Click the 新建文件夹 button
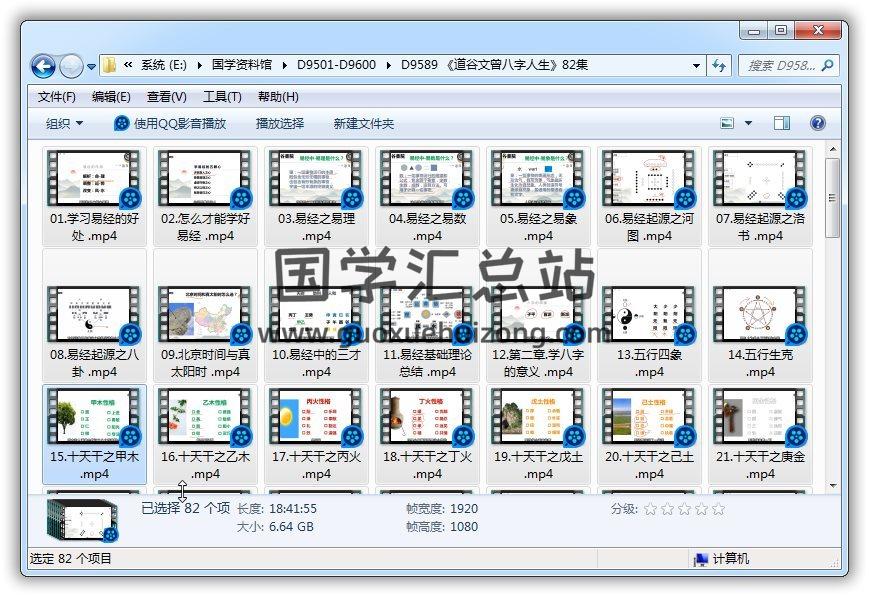Image resolution: width=869 pixels, height=597 pixels. (x=364, y=124)
